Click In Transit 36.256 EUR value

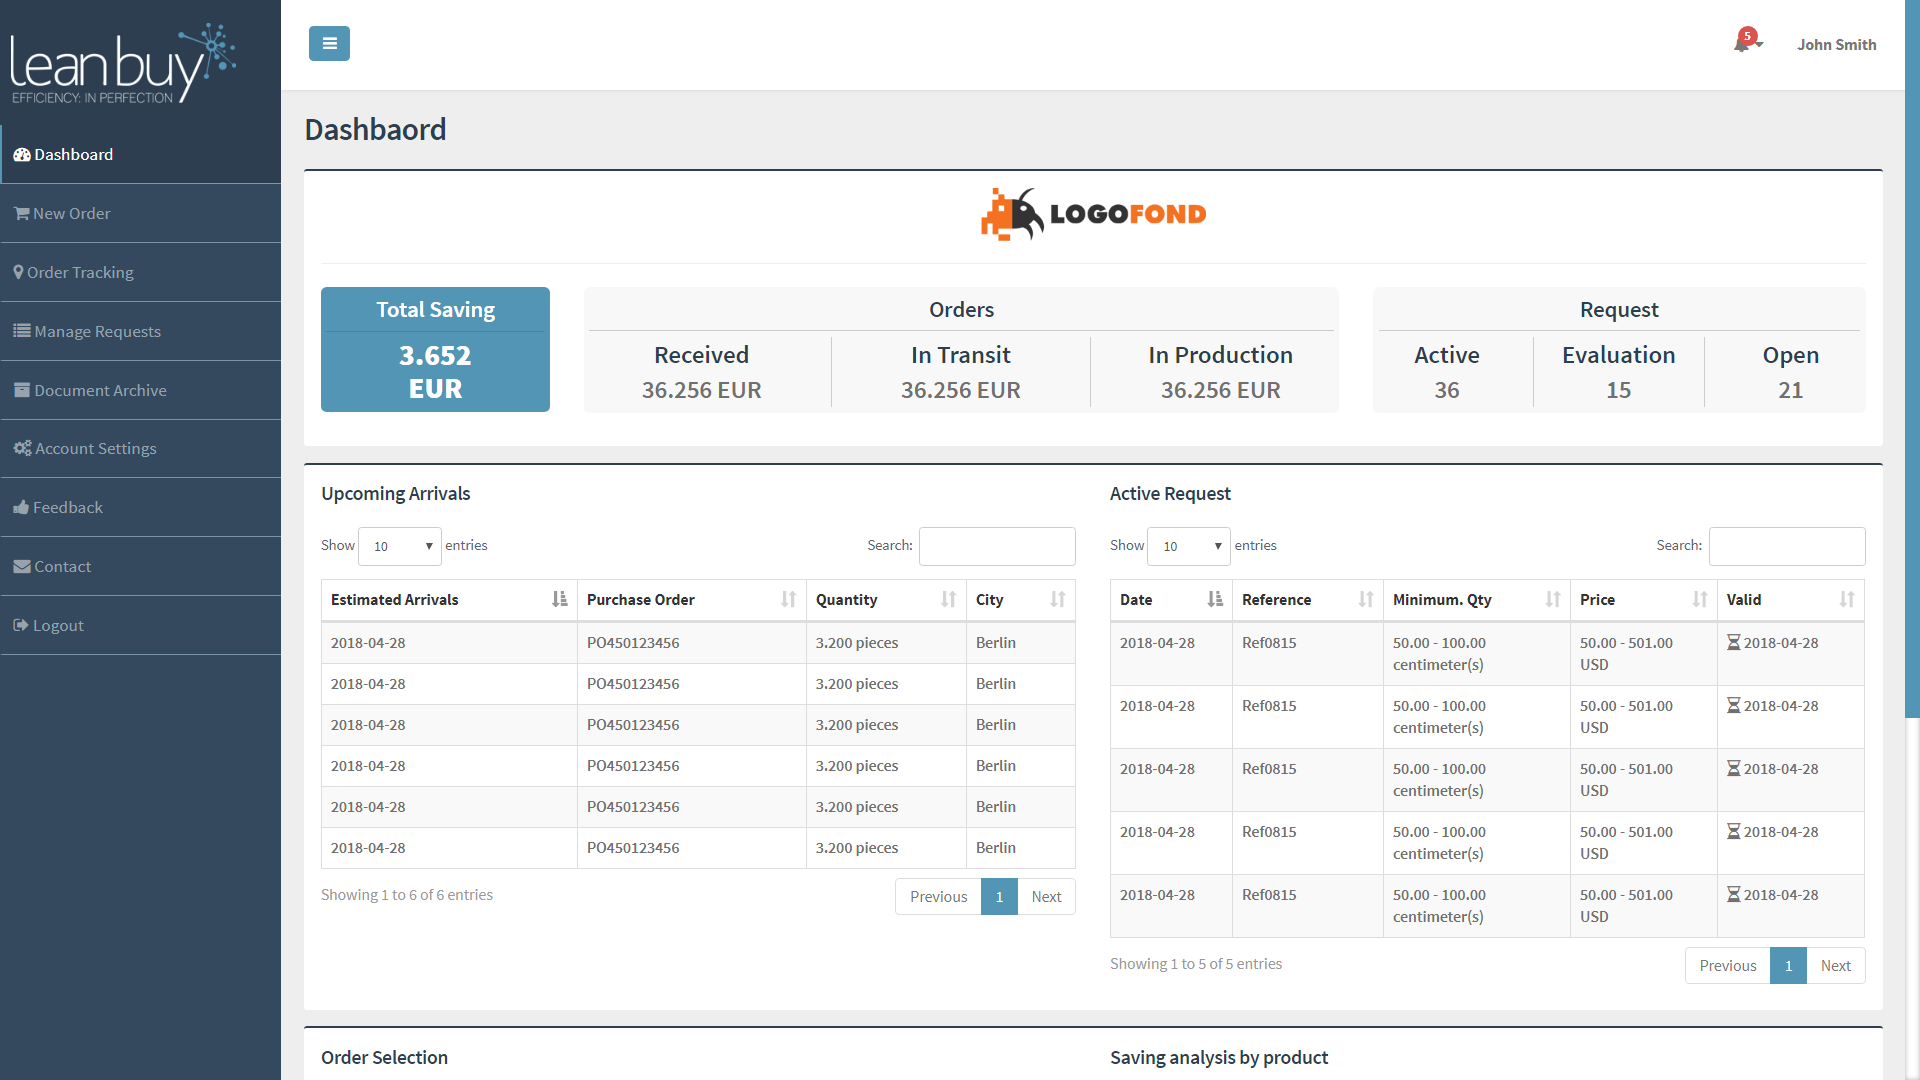pos(960,390)
